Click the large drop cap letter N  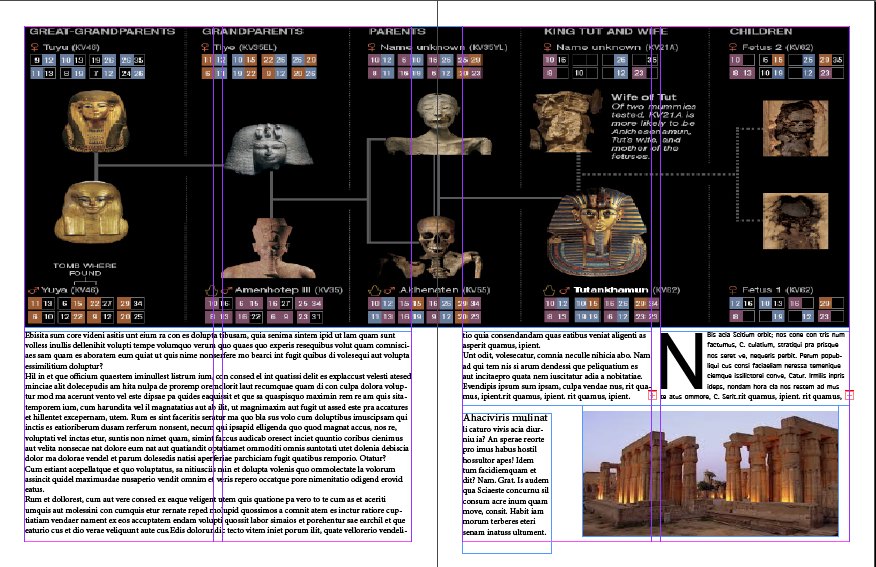coord(682,361)
